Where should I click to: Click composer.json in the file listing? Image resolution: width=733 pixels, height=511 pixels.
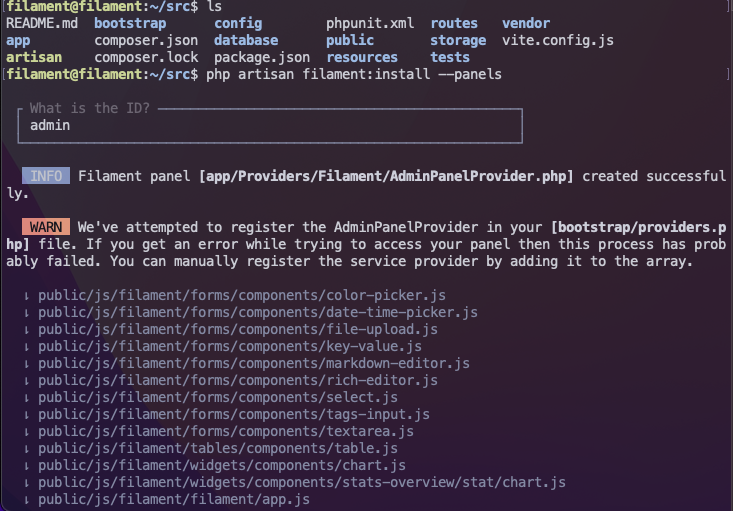click(x=146, y=41)
